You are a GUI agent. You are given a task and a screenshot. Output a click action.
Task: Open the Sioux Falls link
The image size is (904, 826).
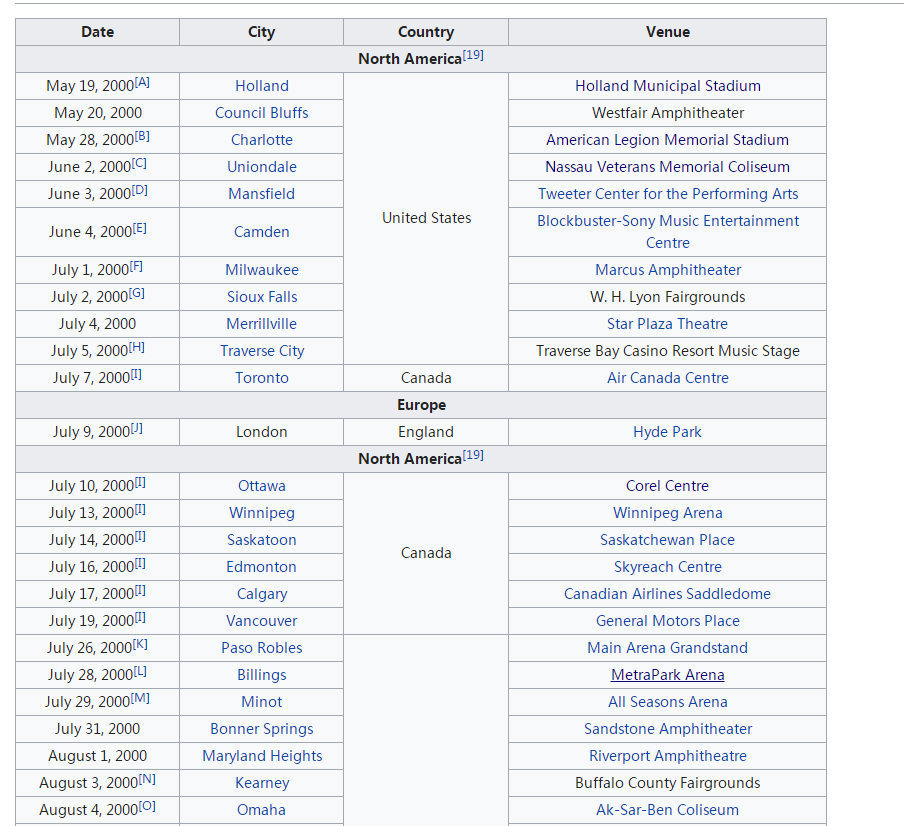tap(262, 297)
